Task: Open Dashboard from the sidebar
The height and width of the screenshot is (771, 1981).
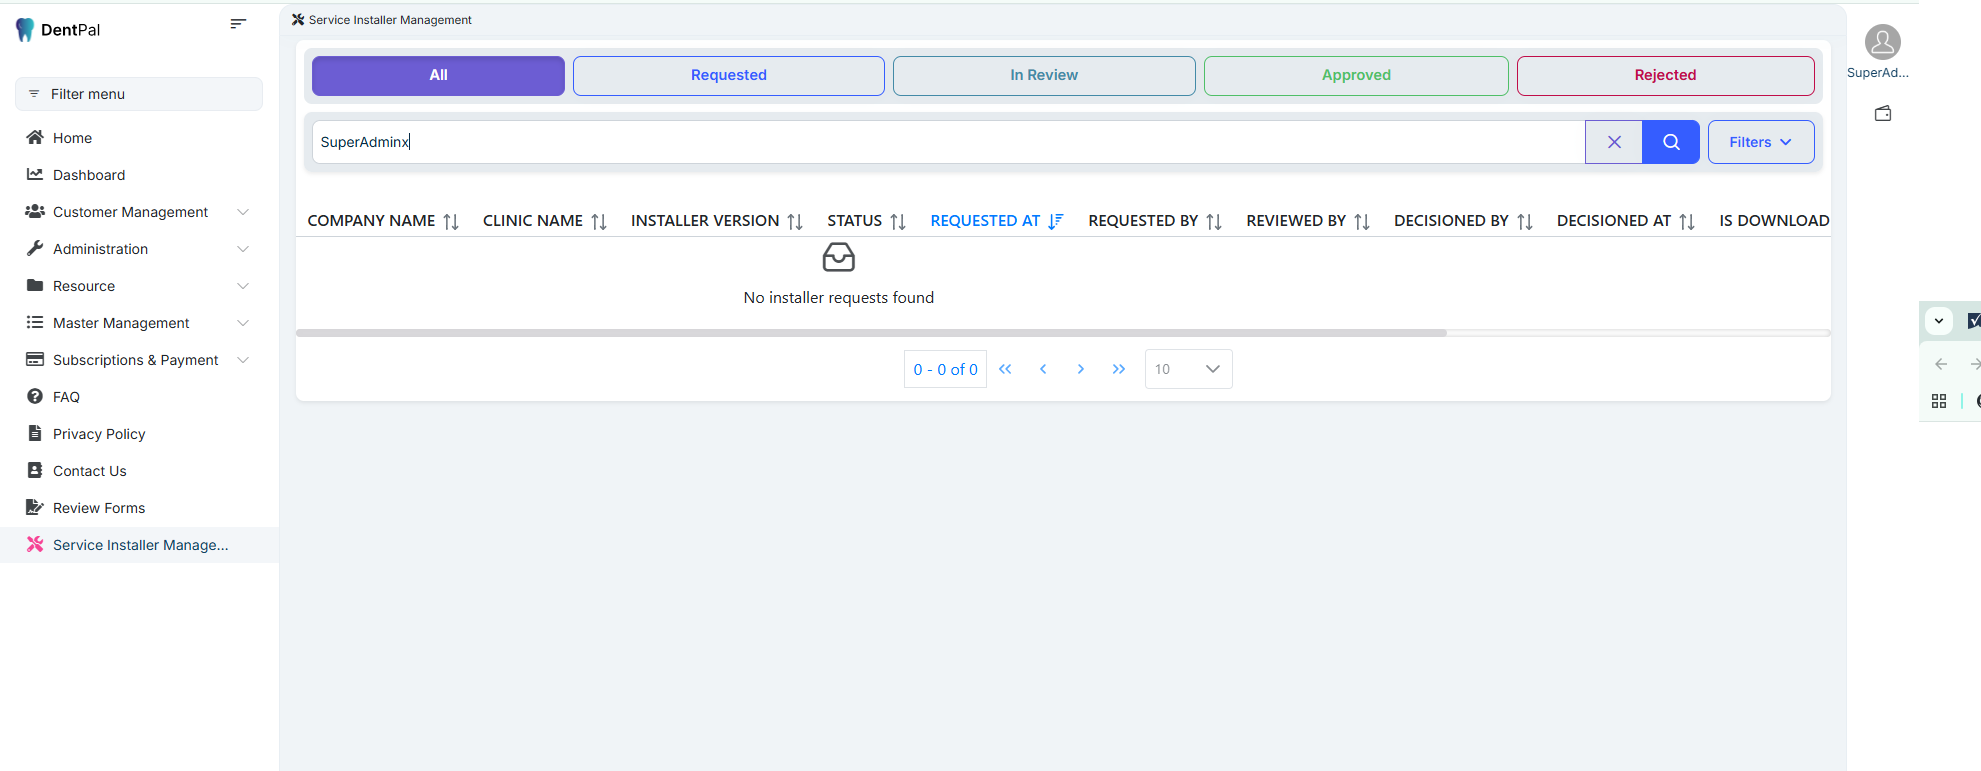Action: click(89, 175)
